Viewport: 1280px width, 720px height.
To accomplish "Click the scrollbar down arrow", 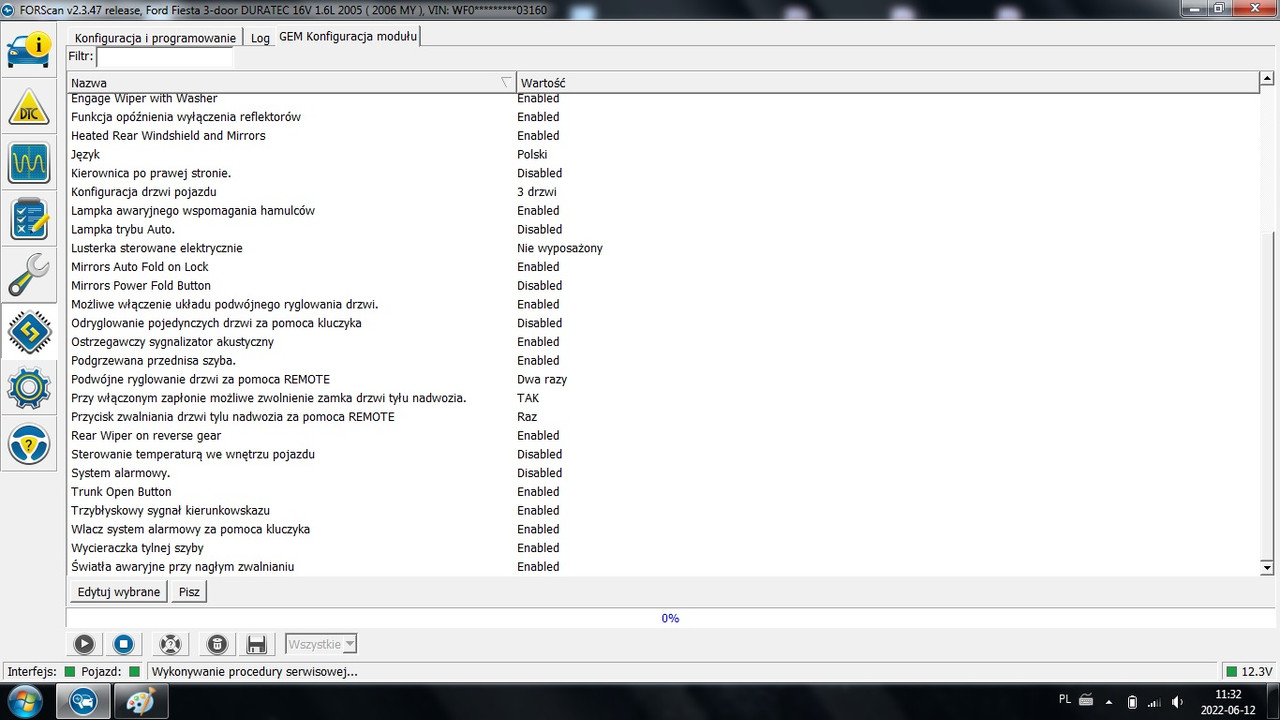I will (x=1267, y=567).
